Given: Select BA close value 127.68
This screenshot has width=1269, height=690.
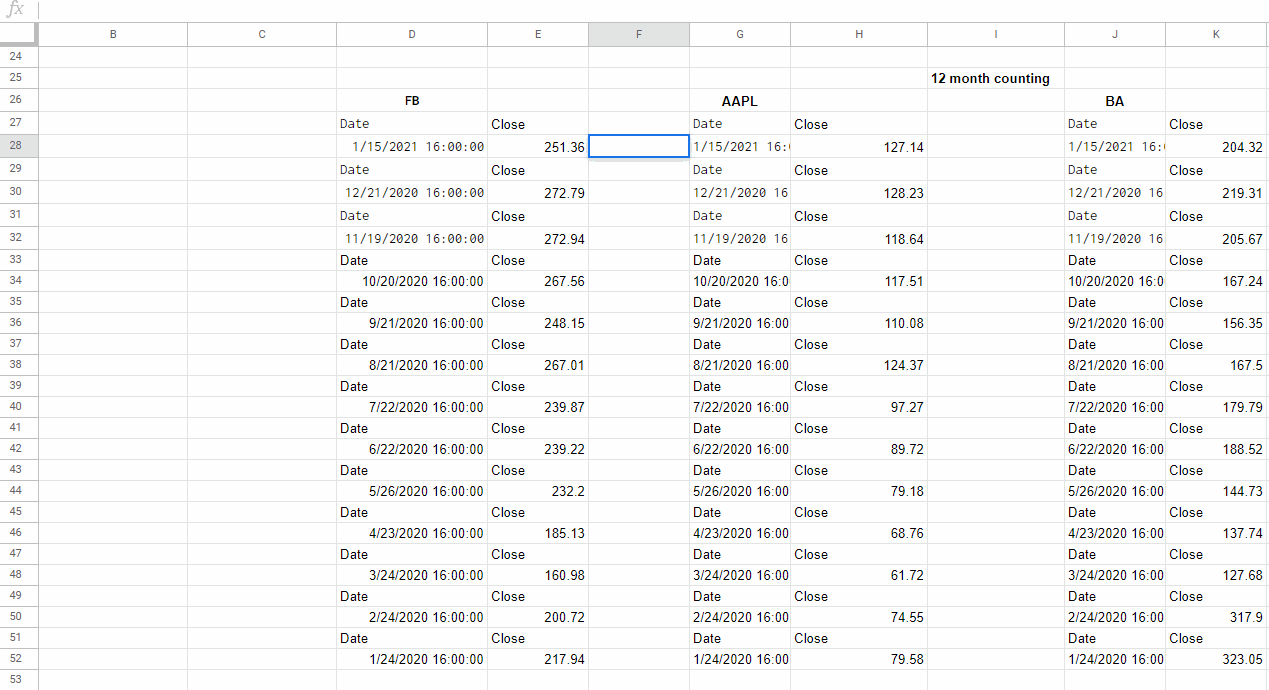Looking at the screenshot, I should pos(1216,576).
